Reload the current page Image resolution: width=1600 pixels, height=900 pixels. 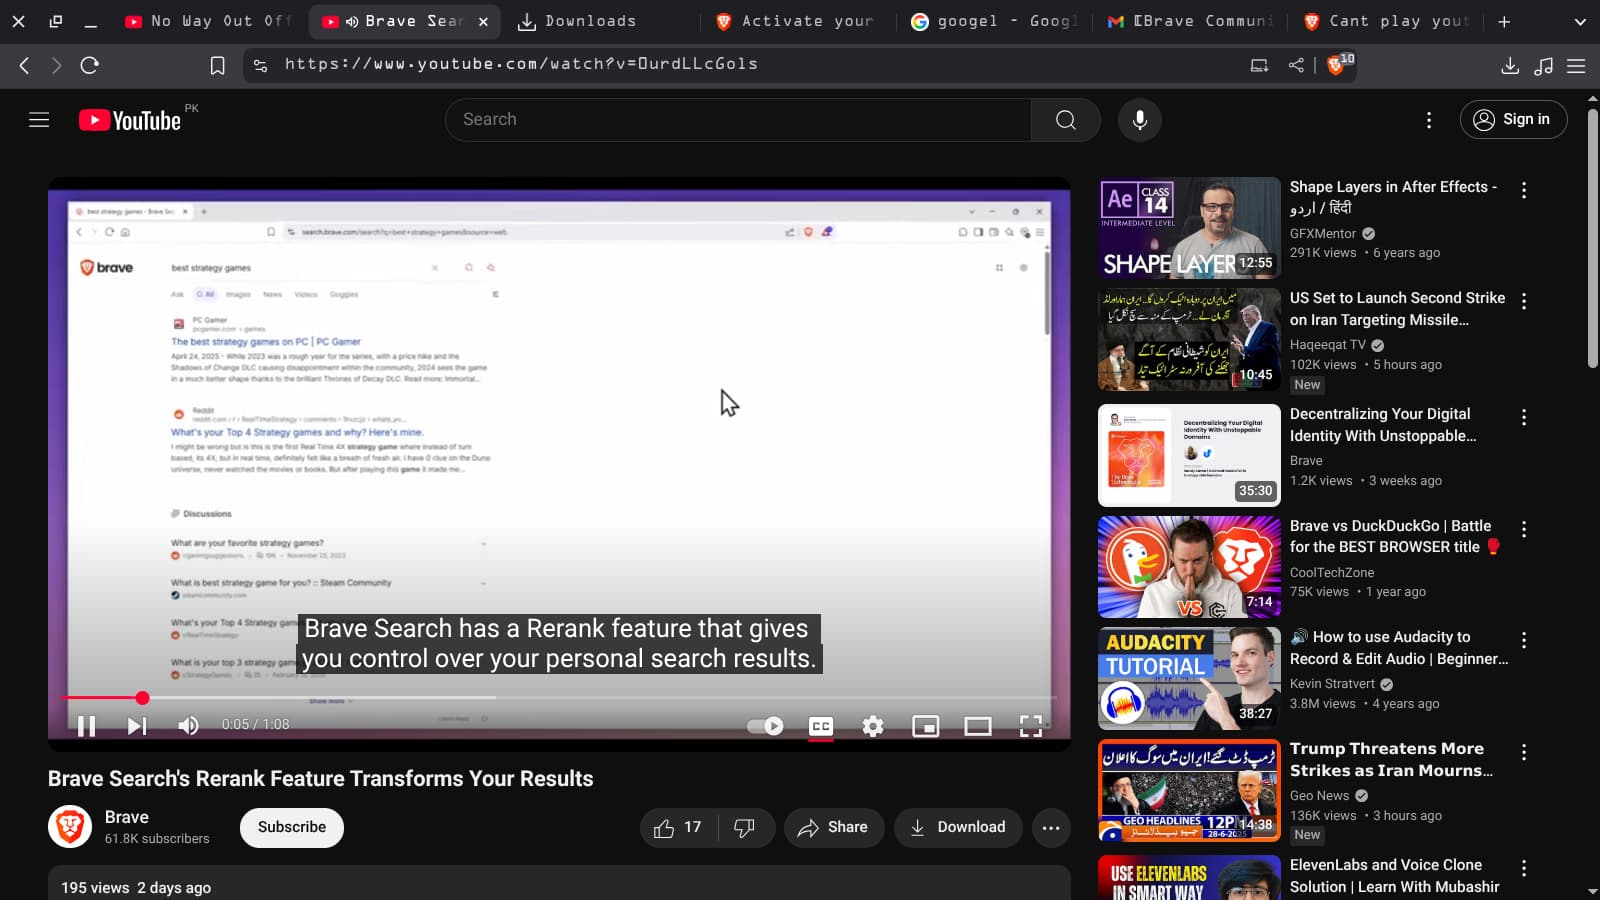pyautogui.click(x=90, y=65)
